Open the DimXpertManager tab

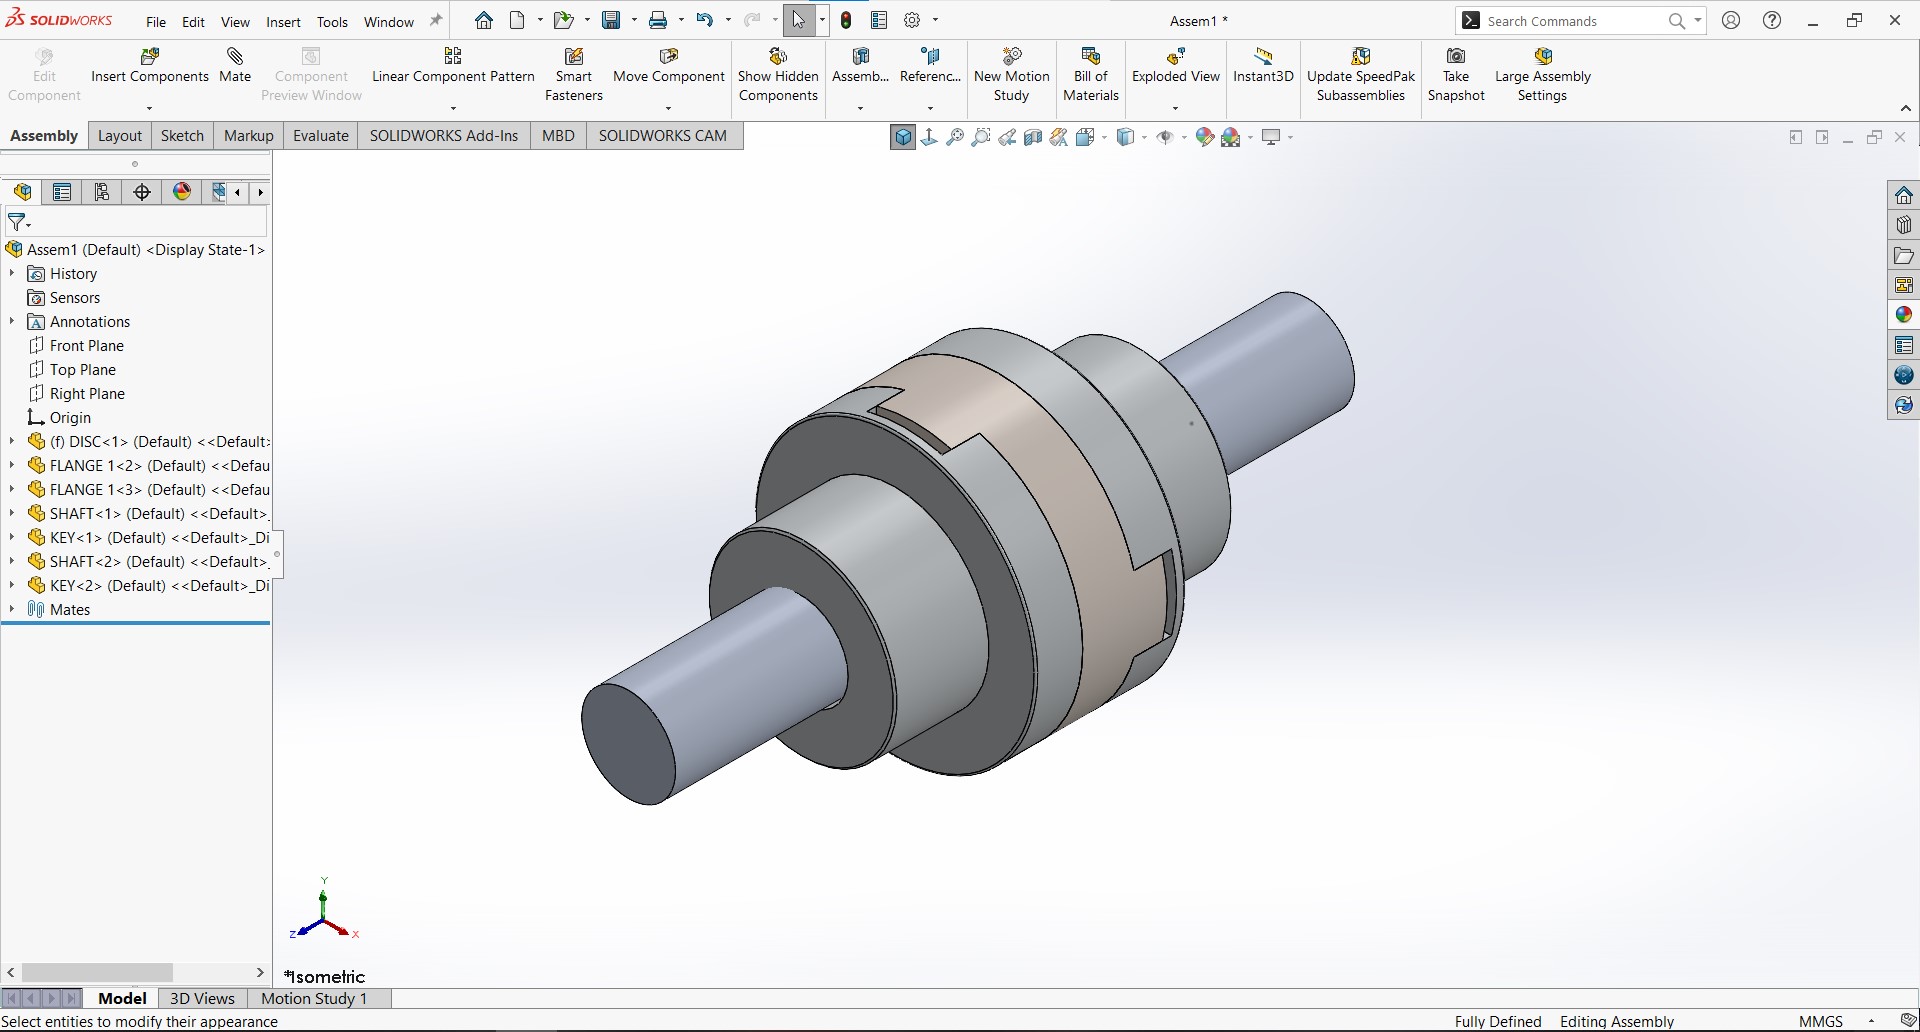[142, 192]
